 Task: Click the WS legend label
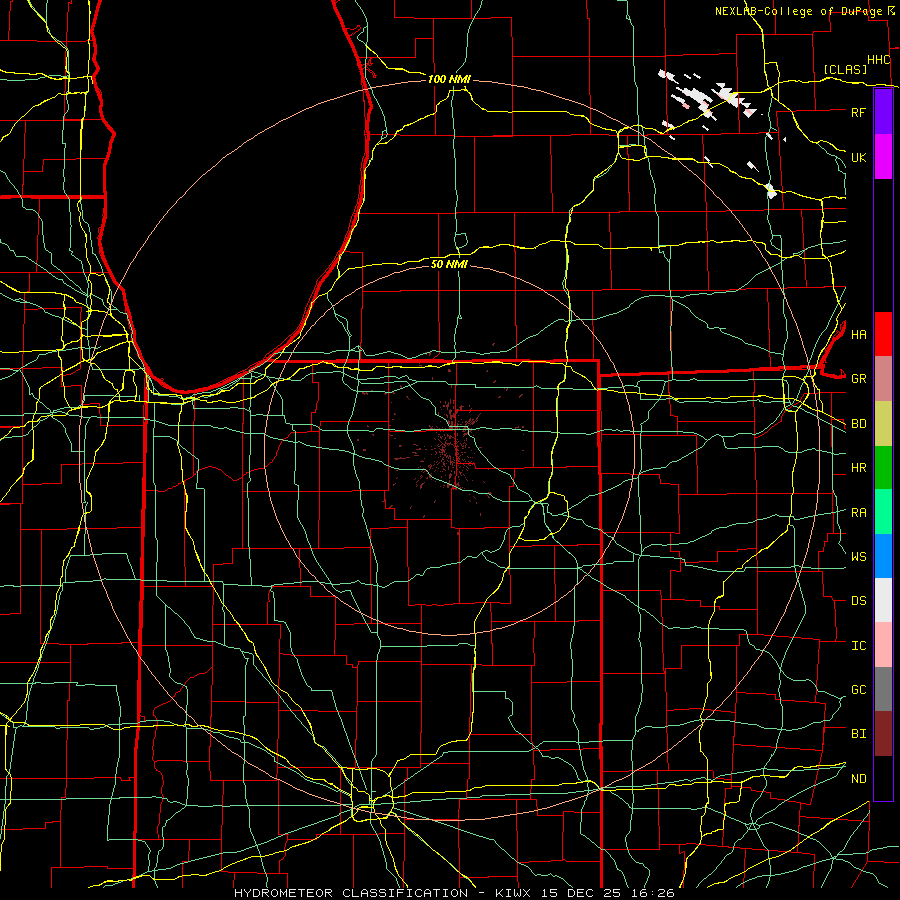[858, 557]
